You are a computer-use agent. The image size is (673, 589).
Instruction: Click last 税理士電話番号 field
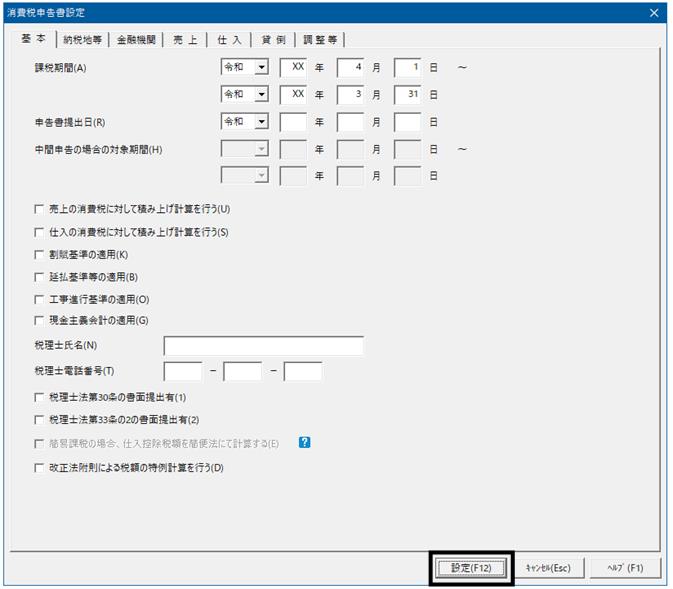(303, 371)
